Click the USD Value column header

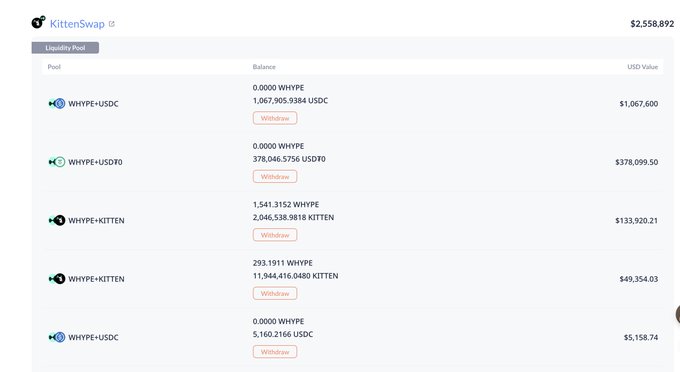[x=642, y=67]
